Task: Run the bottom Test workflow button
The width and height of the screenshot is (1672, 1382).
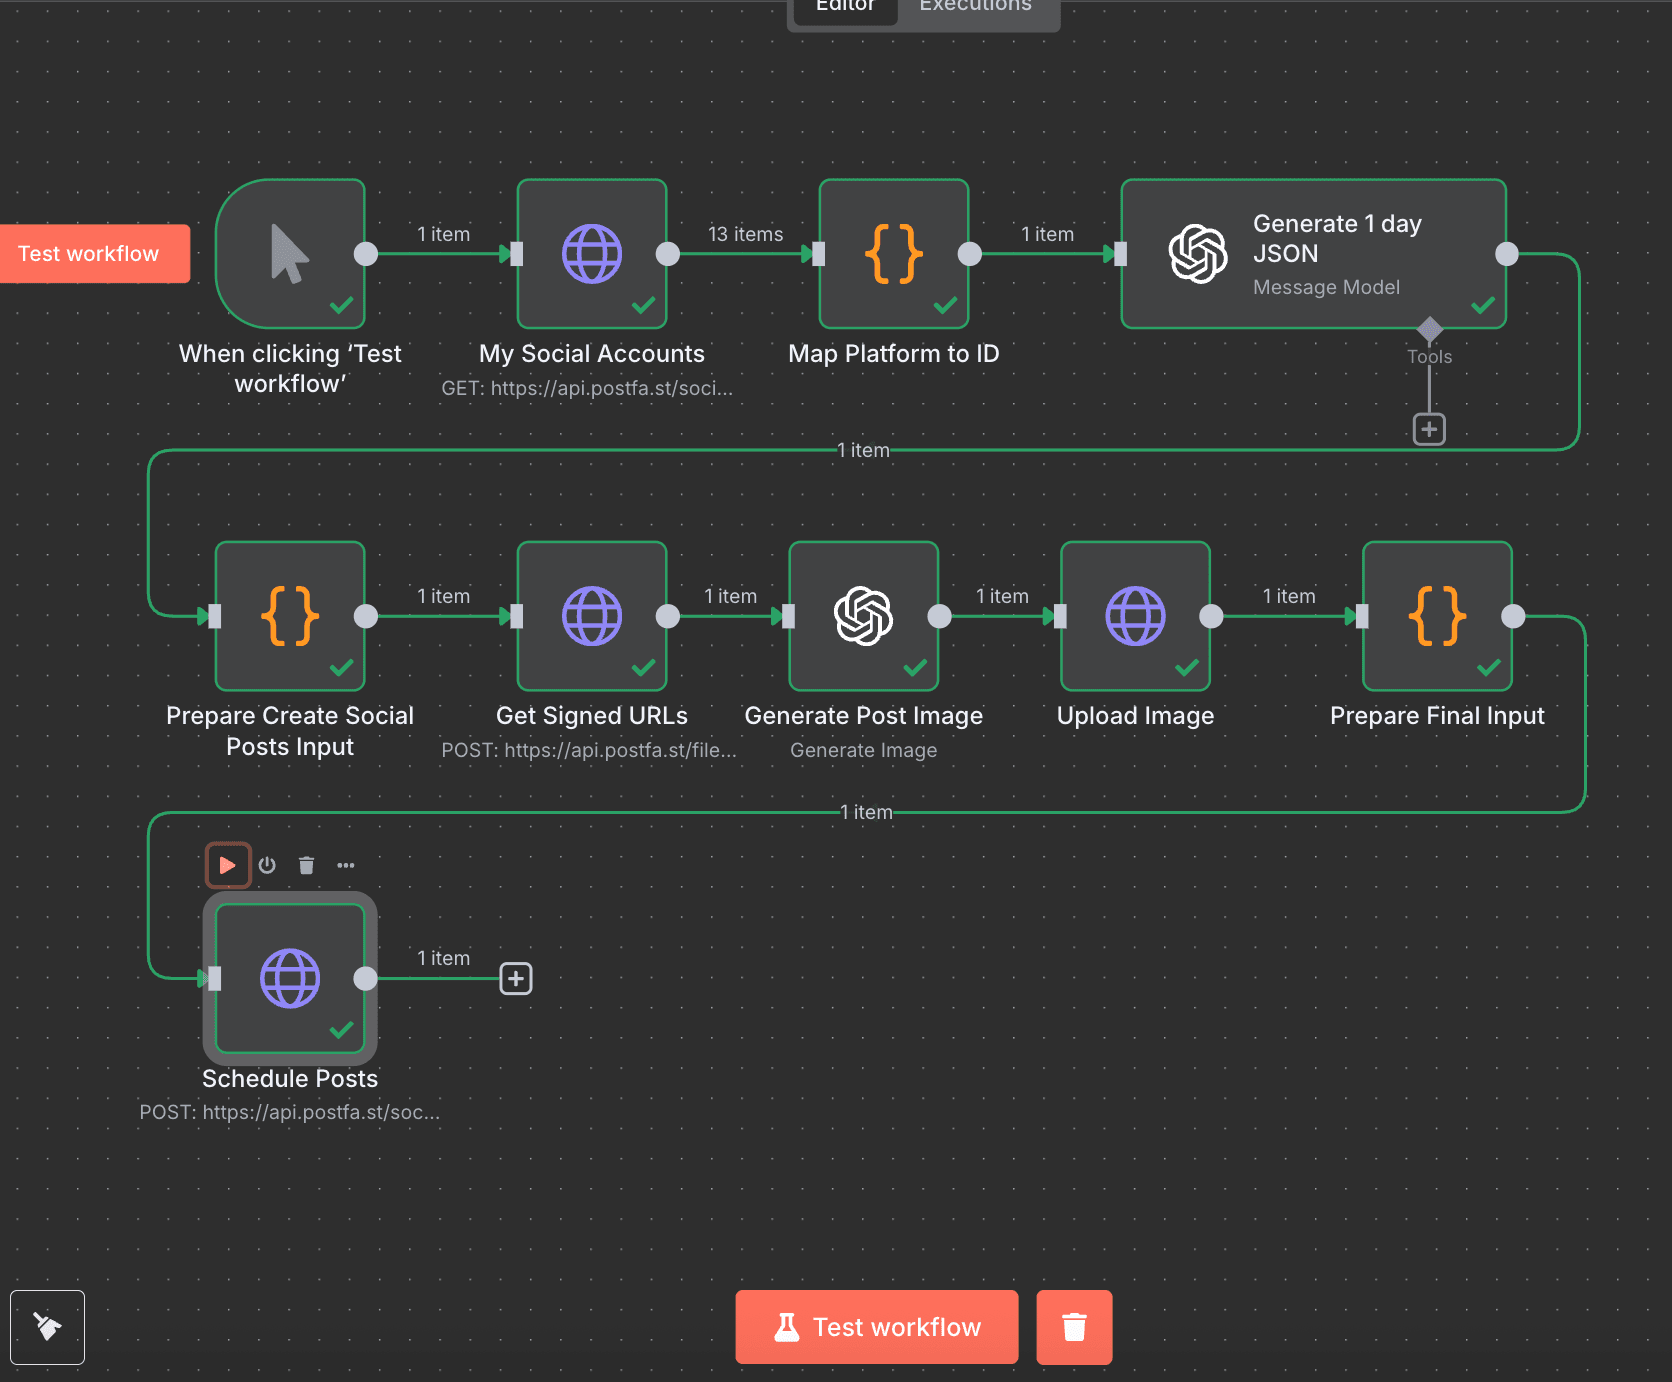Action: click(x=877, y=1327)
